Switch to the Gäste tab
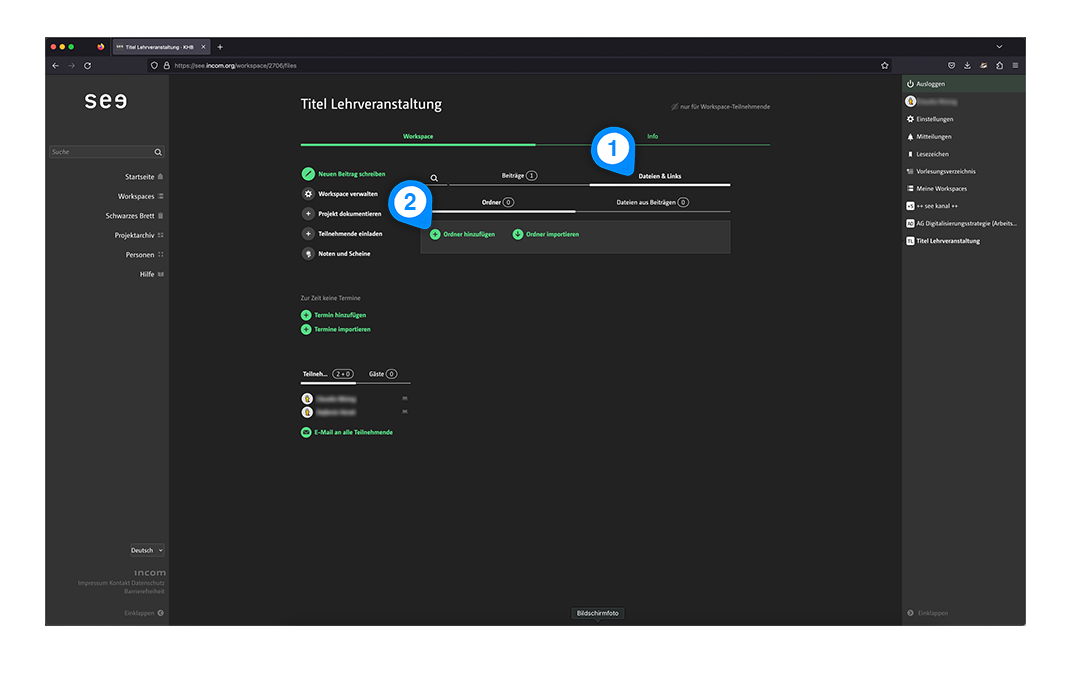1070x697 pixels. (x=382, y=374)
